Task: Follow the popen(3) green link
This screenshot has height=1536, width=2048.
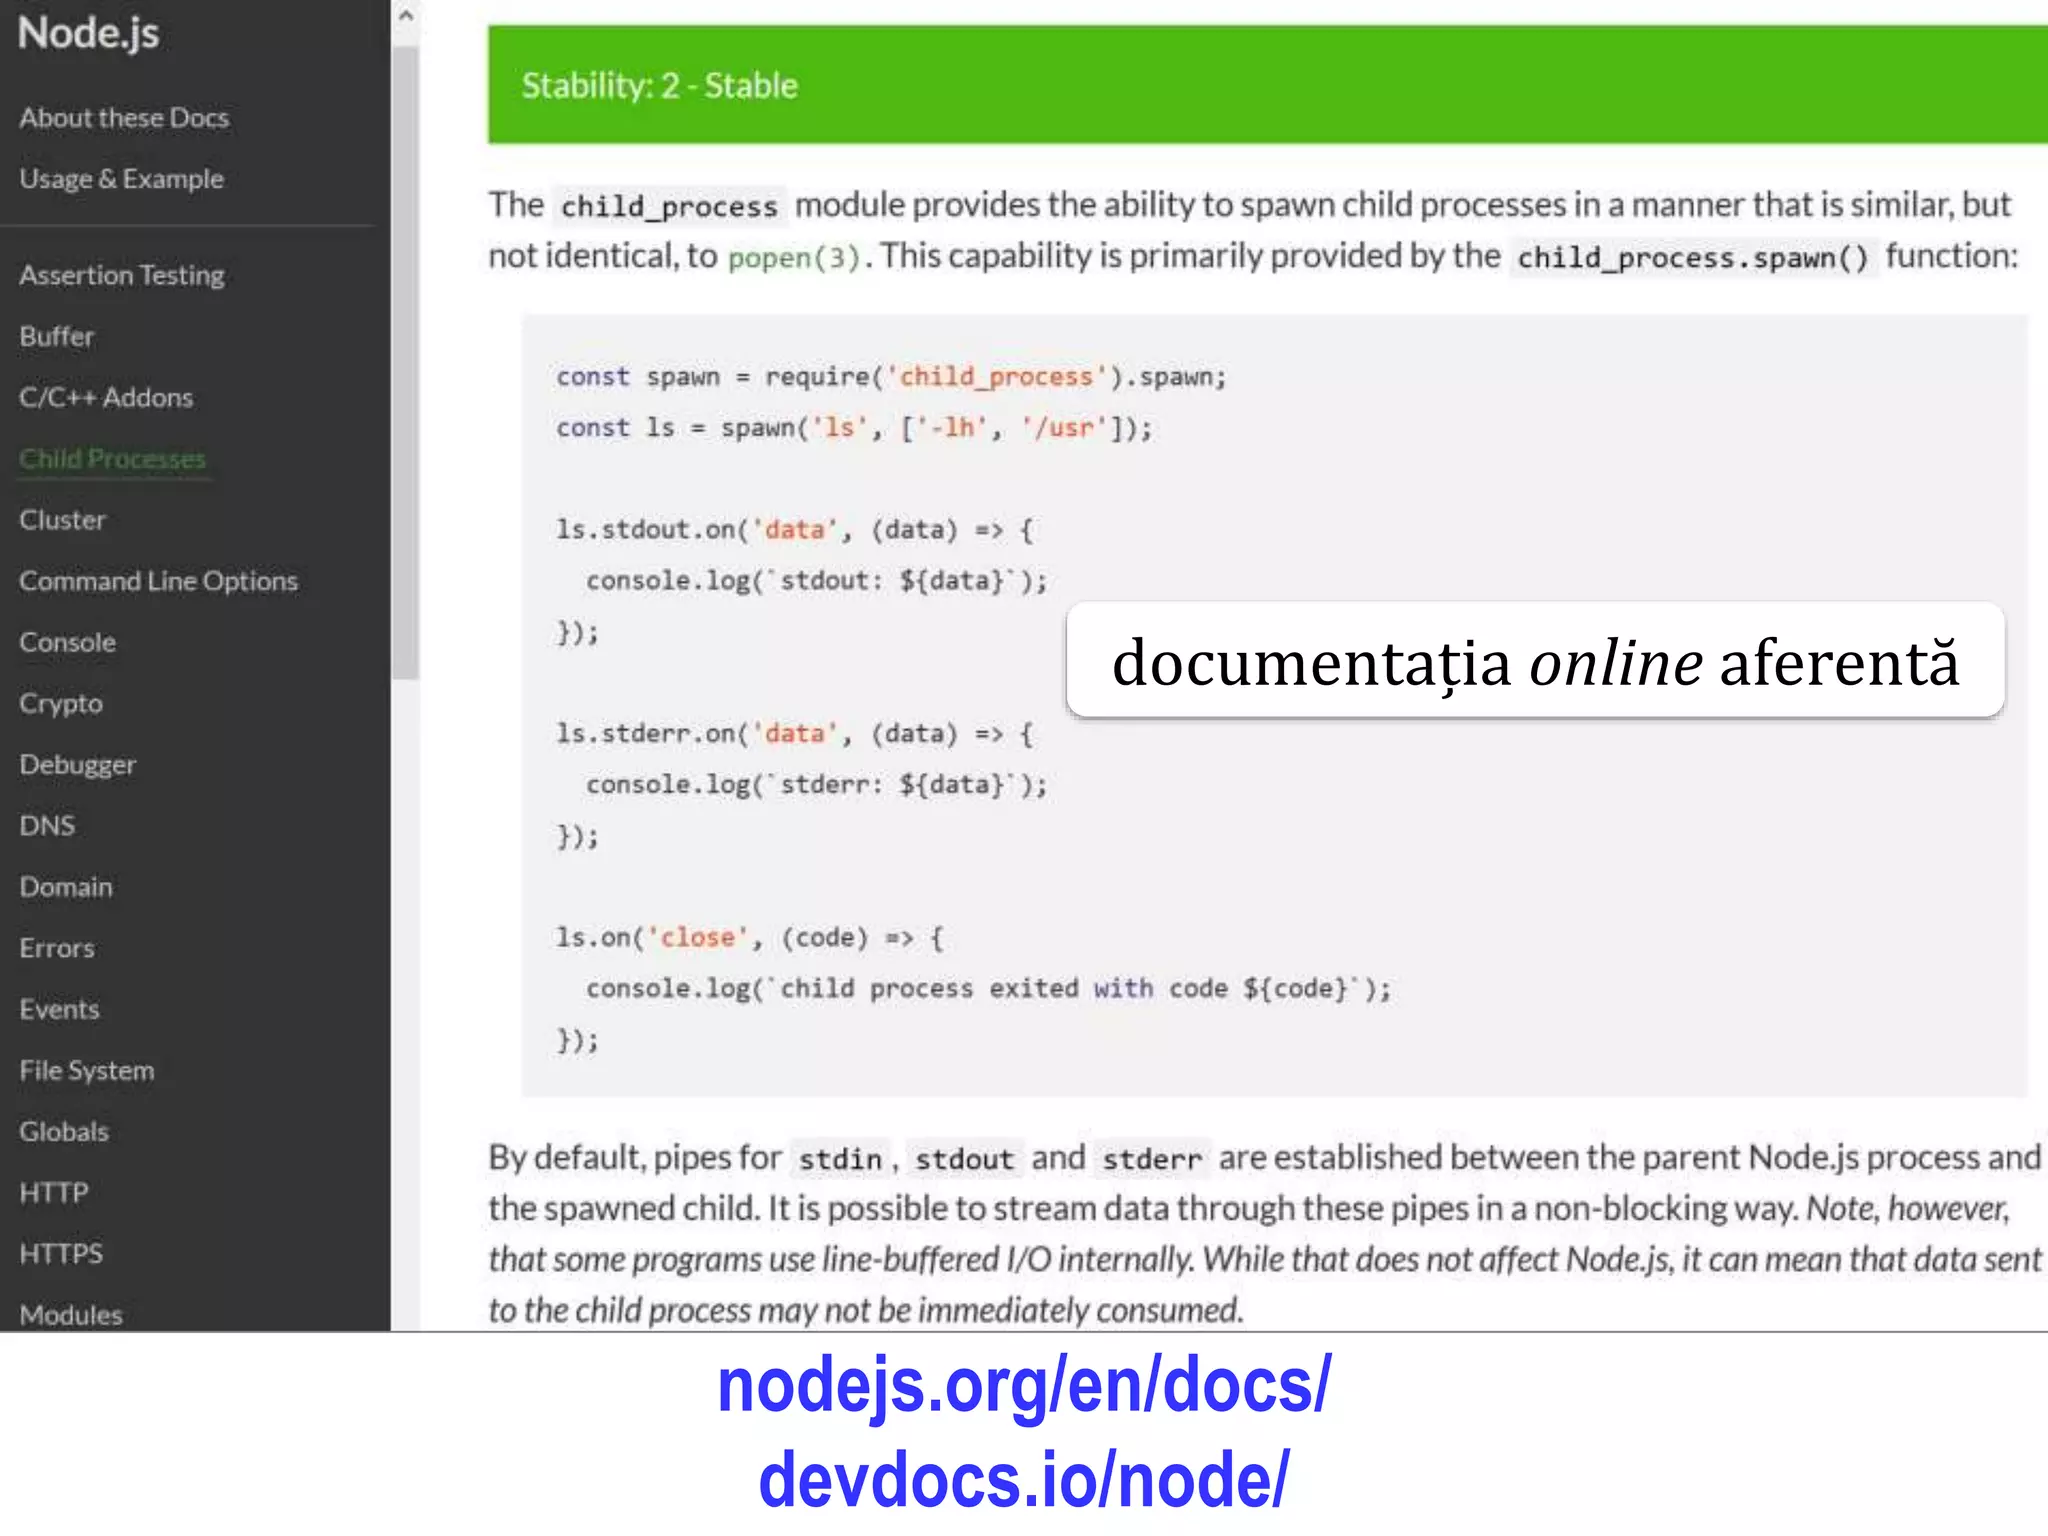Action: [793, 258]
